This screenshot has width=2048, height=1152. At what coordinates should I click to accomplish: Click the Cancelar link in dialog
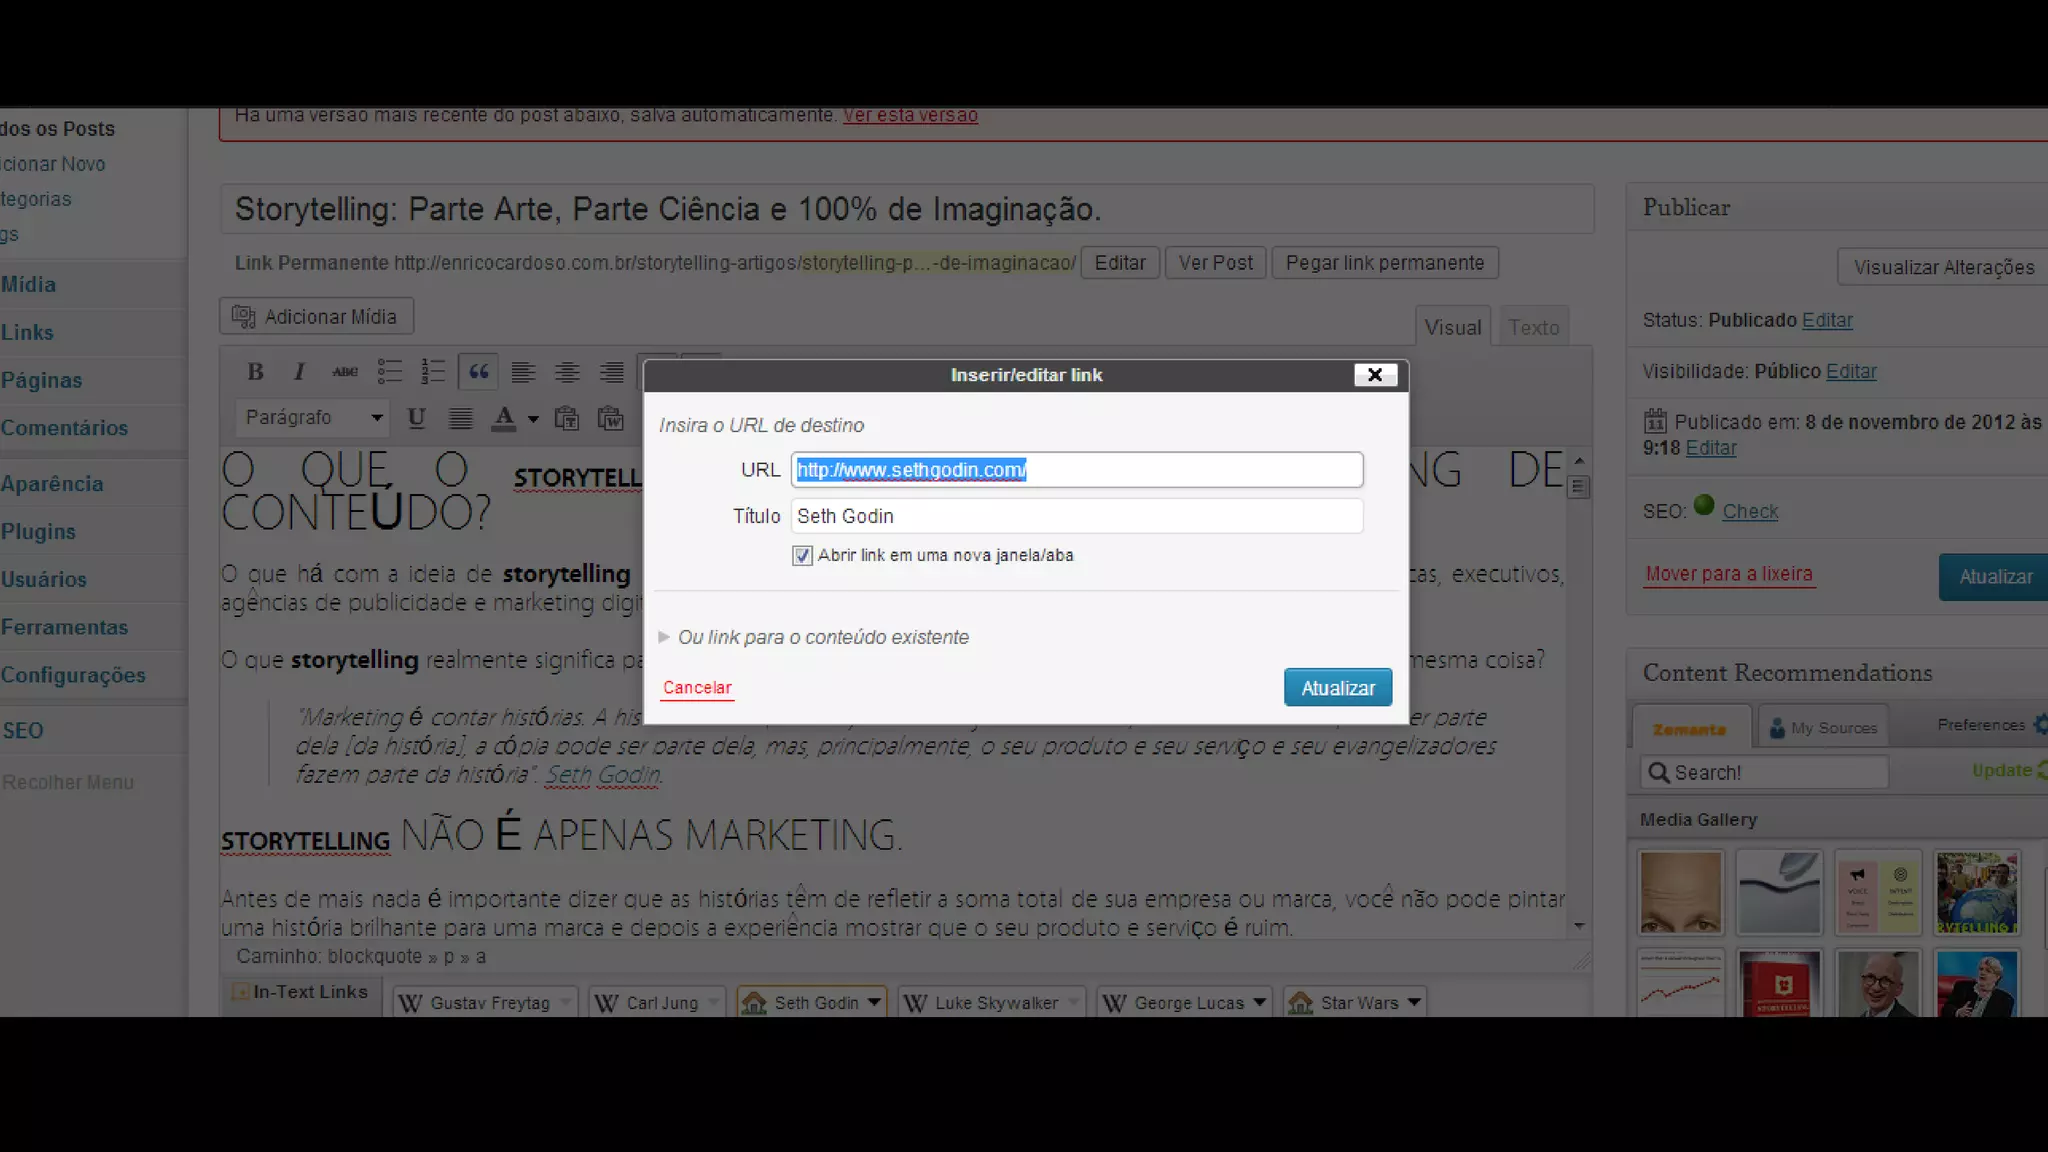point(697,687)
